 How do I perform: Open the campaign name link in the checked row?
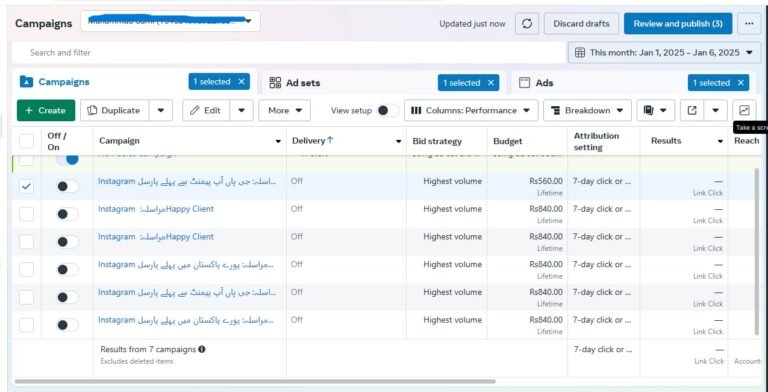(x=187, y=181)
